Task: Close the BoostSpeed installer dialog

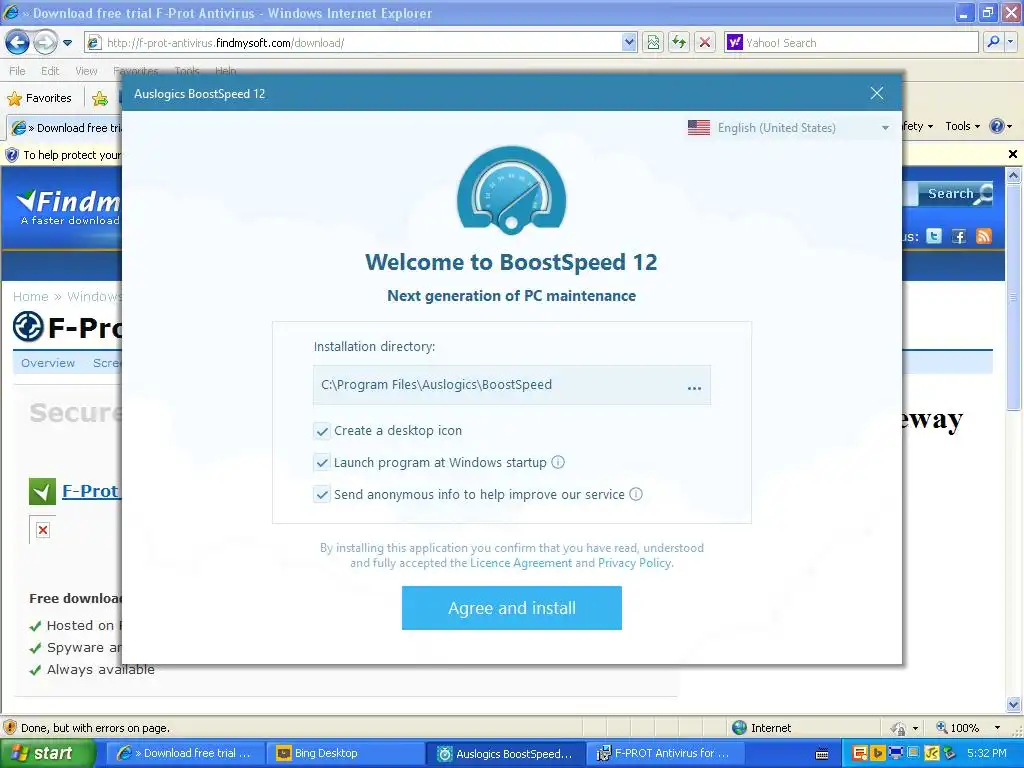Action: pyautogui.click(x=876, y=93)
